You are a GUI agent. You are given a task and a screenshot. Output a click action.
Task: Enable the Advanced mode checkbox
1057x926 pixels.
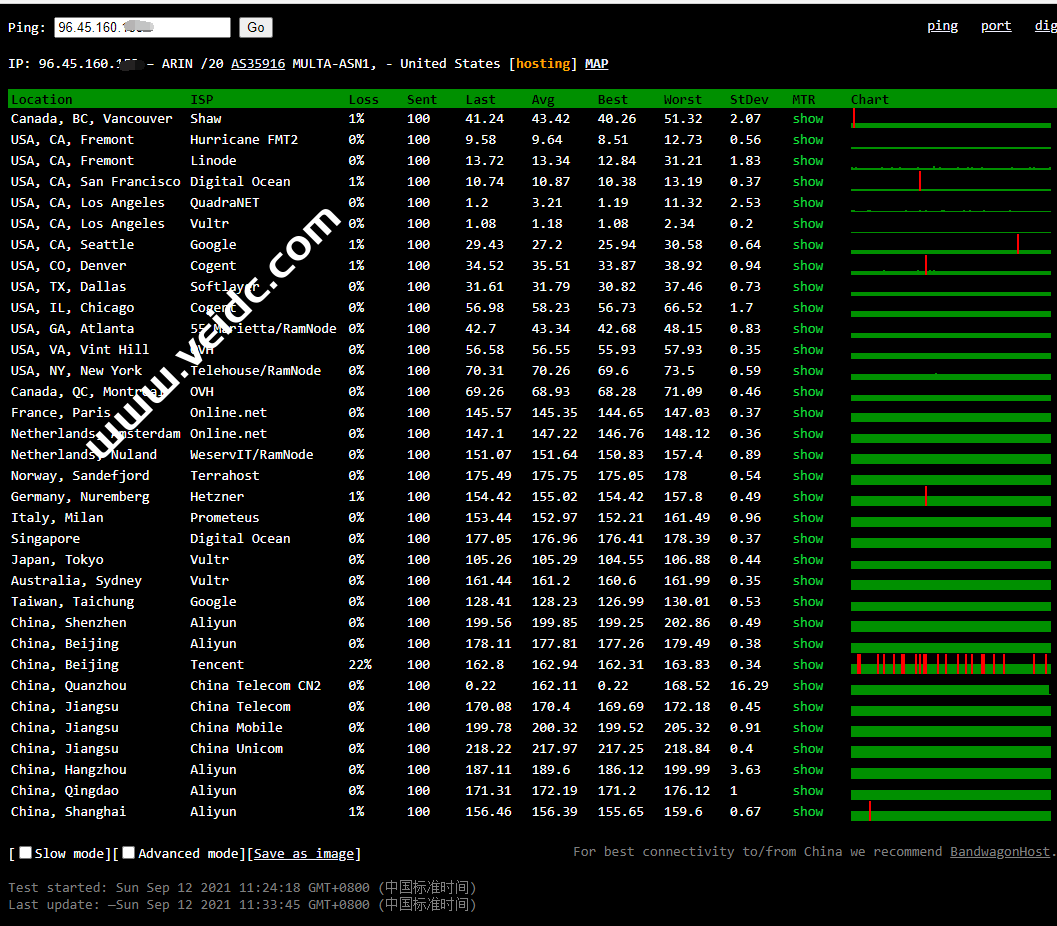coord(129,853)
